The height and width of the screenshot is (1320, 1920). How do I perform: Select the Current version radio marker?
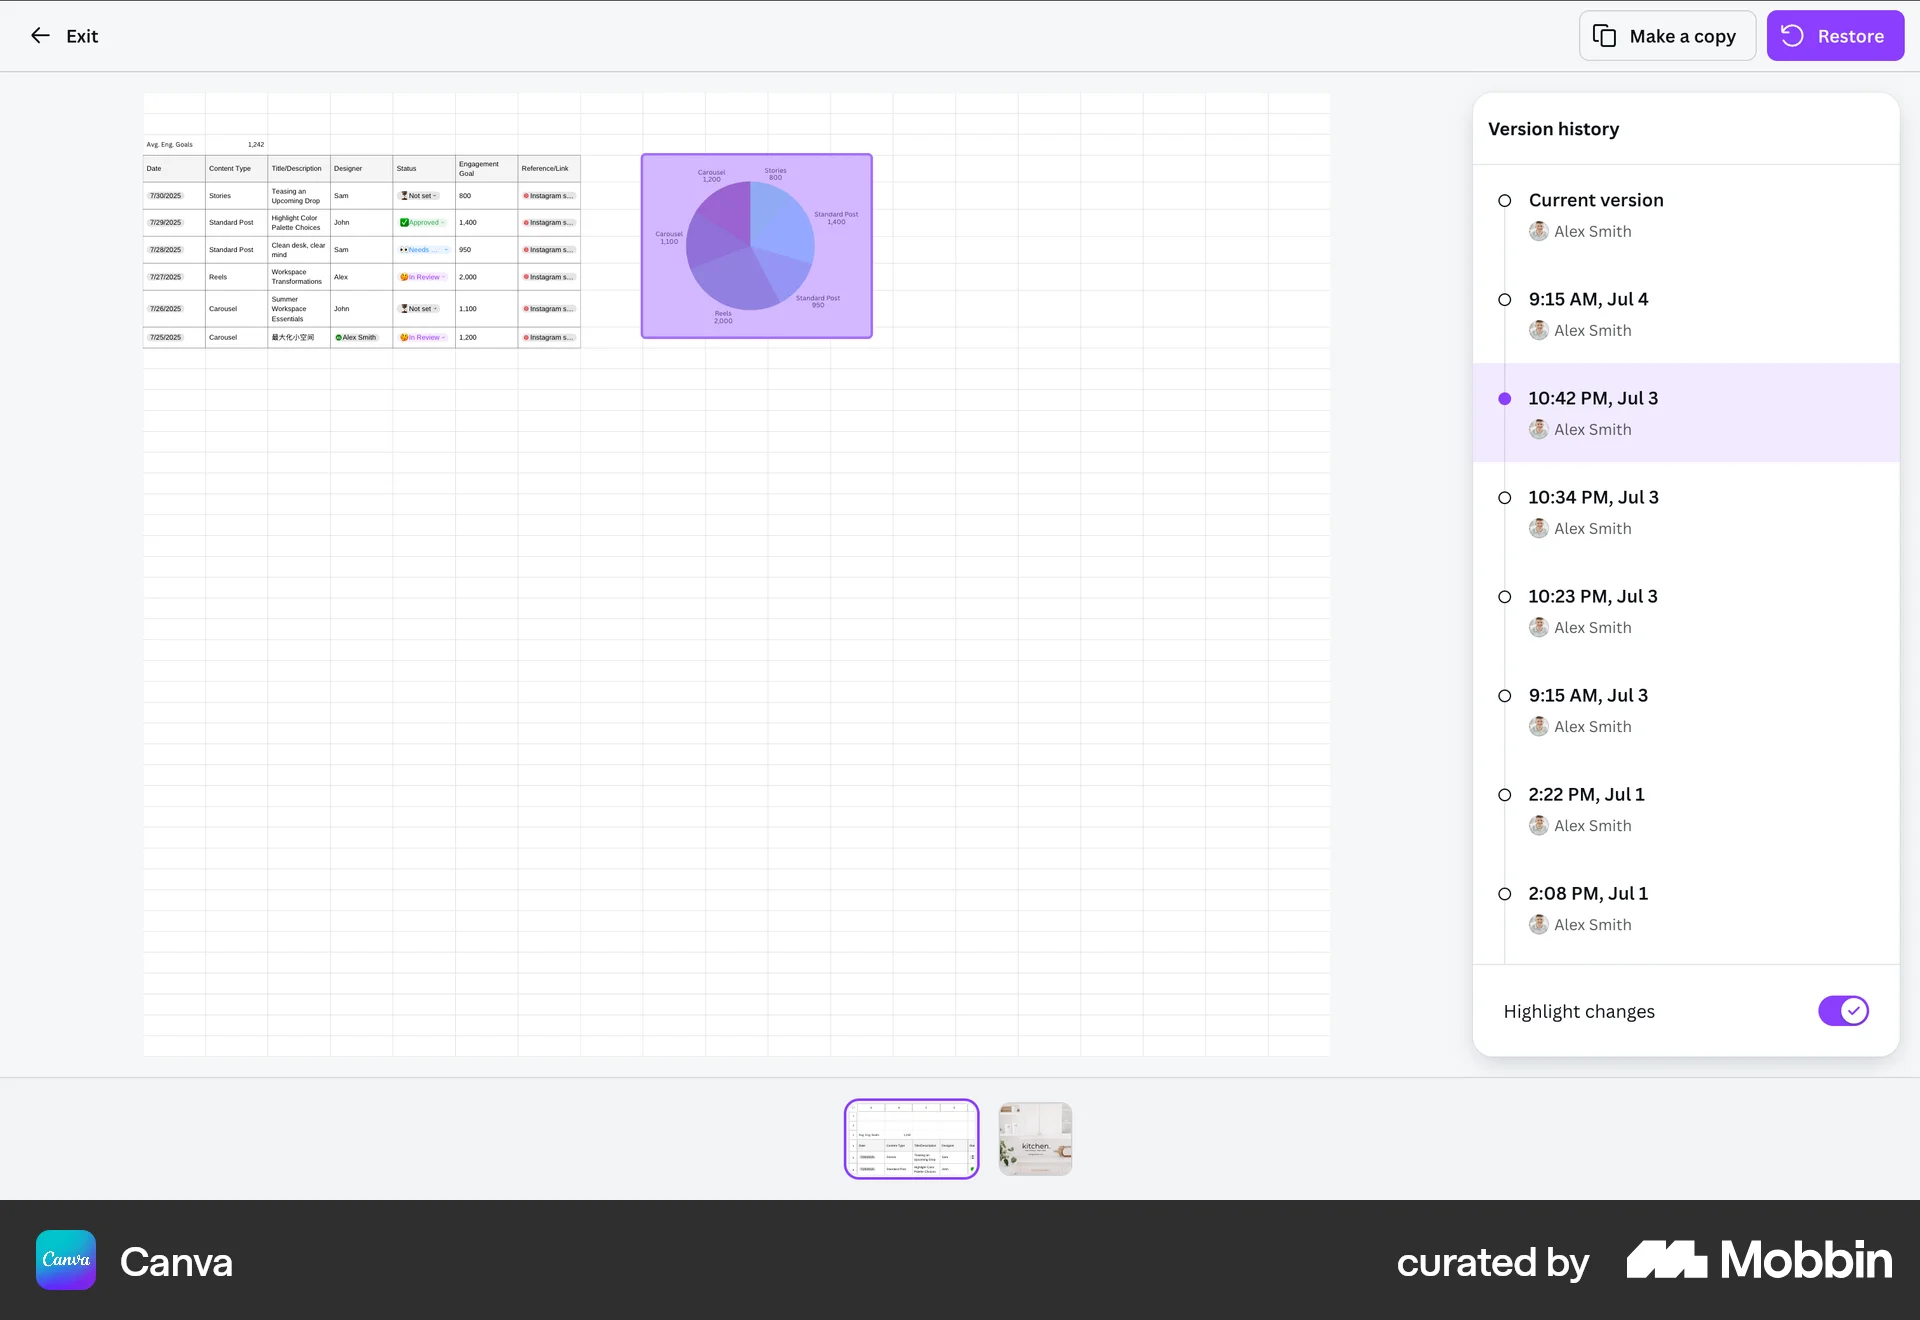tap(1504, 200)
